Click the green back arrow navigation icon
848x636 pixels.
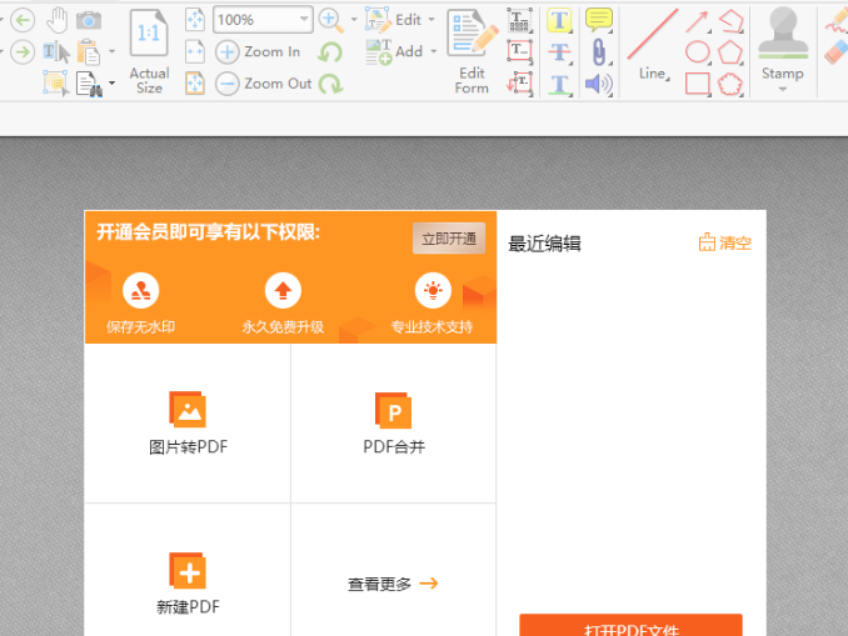[x=22, y=21]
